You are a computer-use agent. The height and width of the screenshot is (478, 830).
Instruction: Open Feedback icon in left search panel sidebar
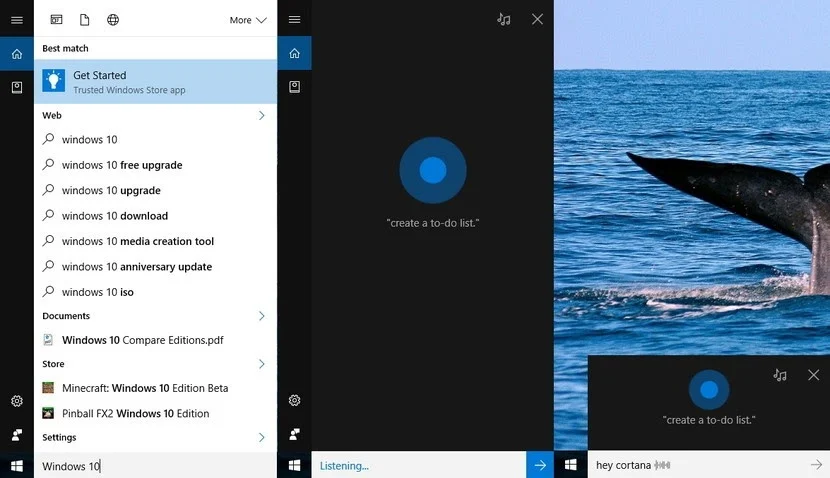[17, 435]
